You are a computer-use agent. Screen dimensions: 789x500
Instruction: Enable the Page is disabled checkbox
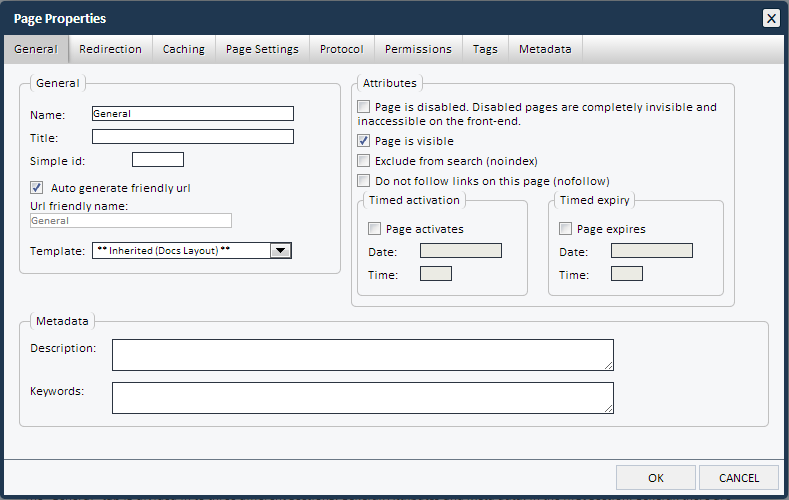(364, 107)
